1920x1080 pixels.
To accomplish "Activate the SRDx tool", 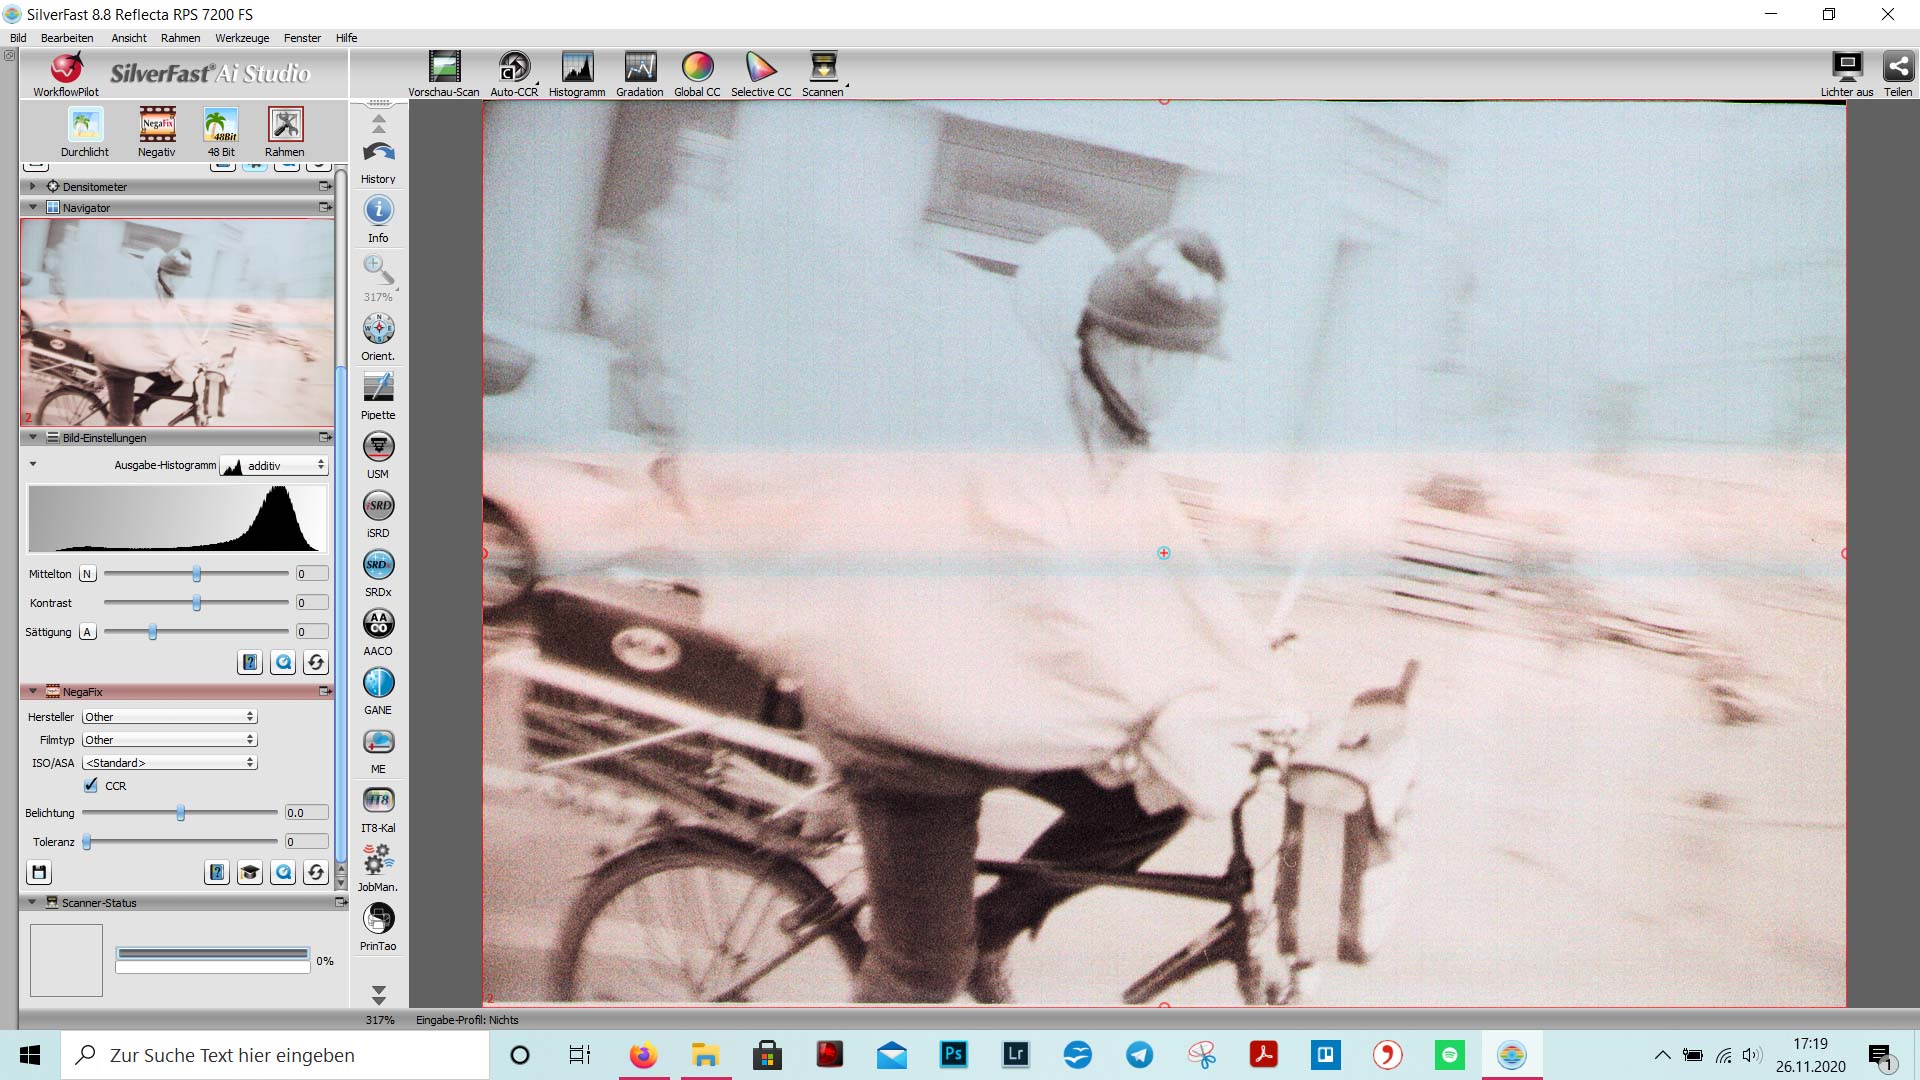I will (x=378, y=572).
